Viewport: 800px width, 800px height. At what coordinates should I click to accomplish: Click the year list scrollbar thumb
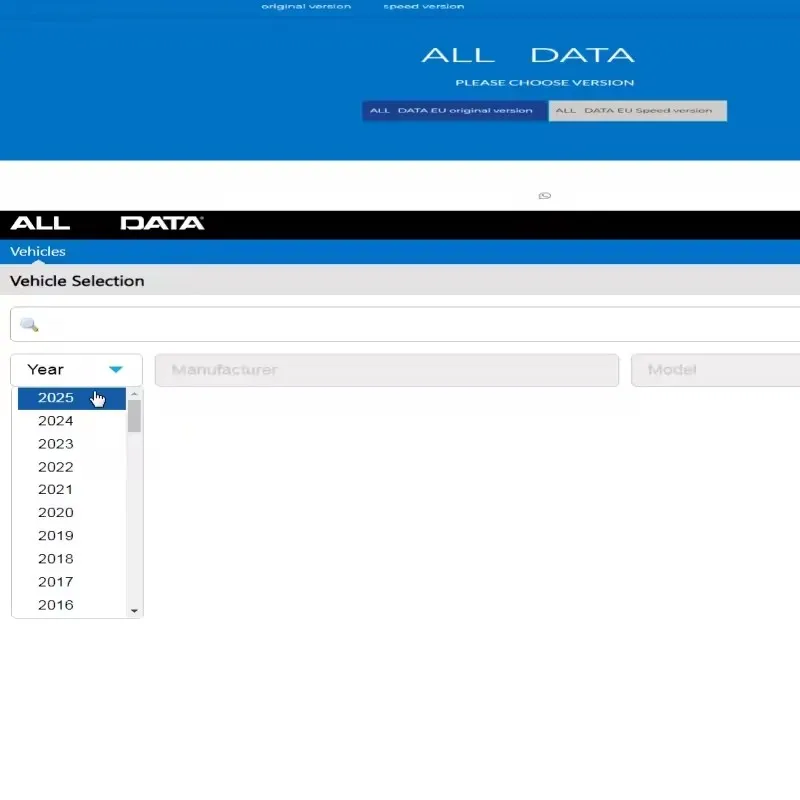pyautogui.click(x=134, y=416)
